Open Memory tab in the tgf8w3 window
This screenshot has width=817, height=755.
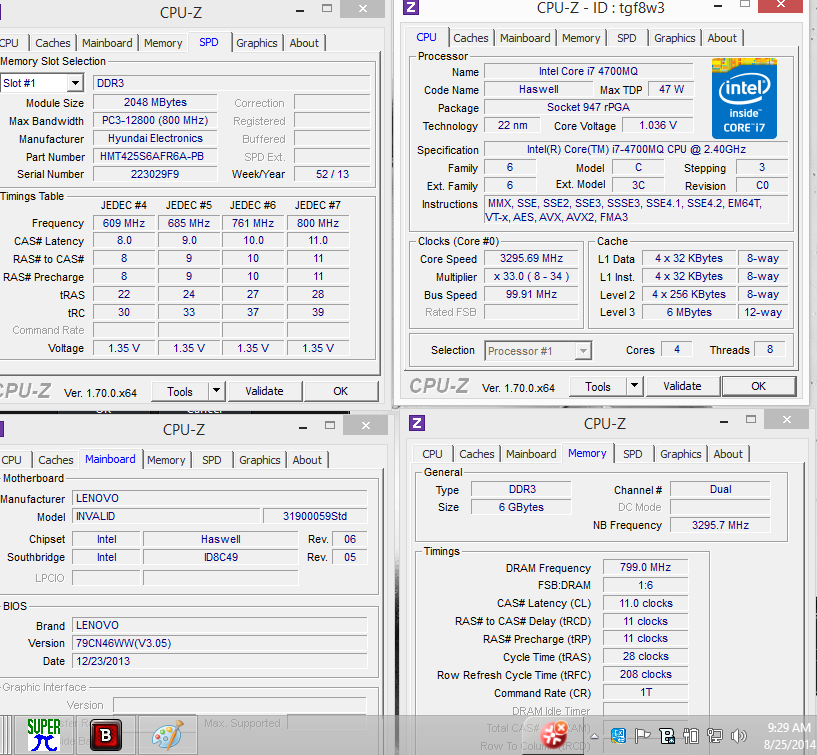(x=581, y=38)
